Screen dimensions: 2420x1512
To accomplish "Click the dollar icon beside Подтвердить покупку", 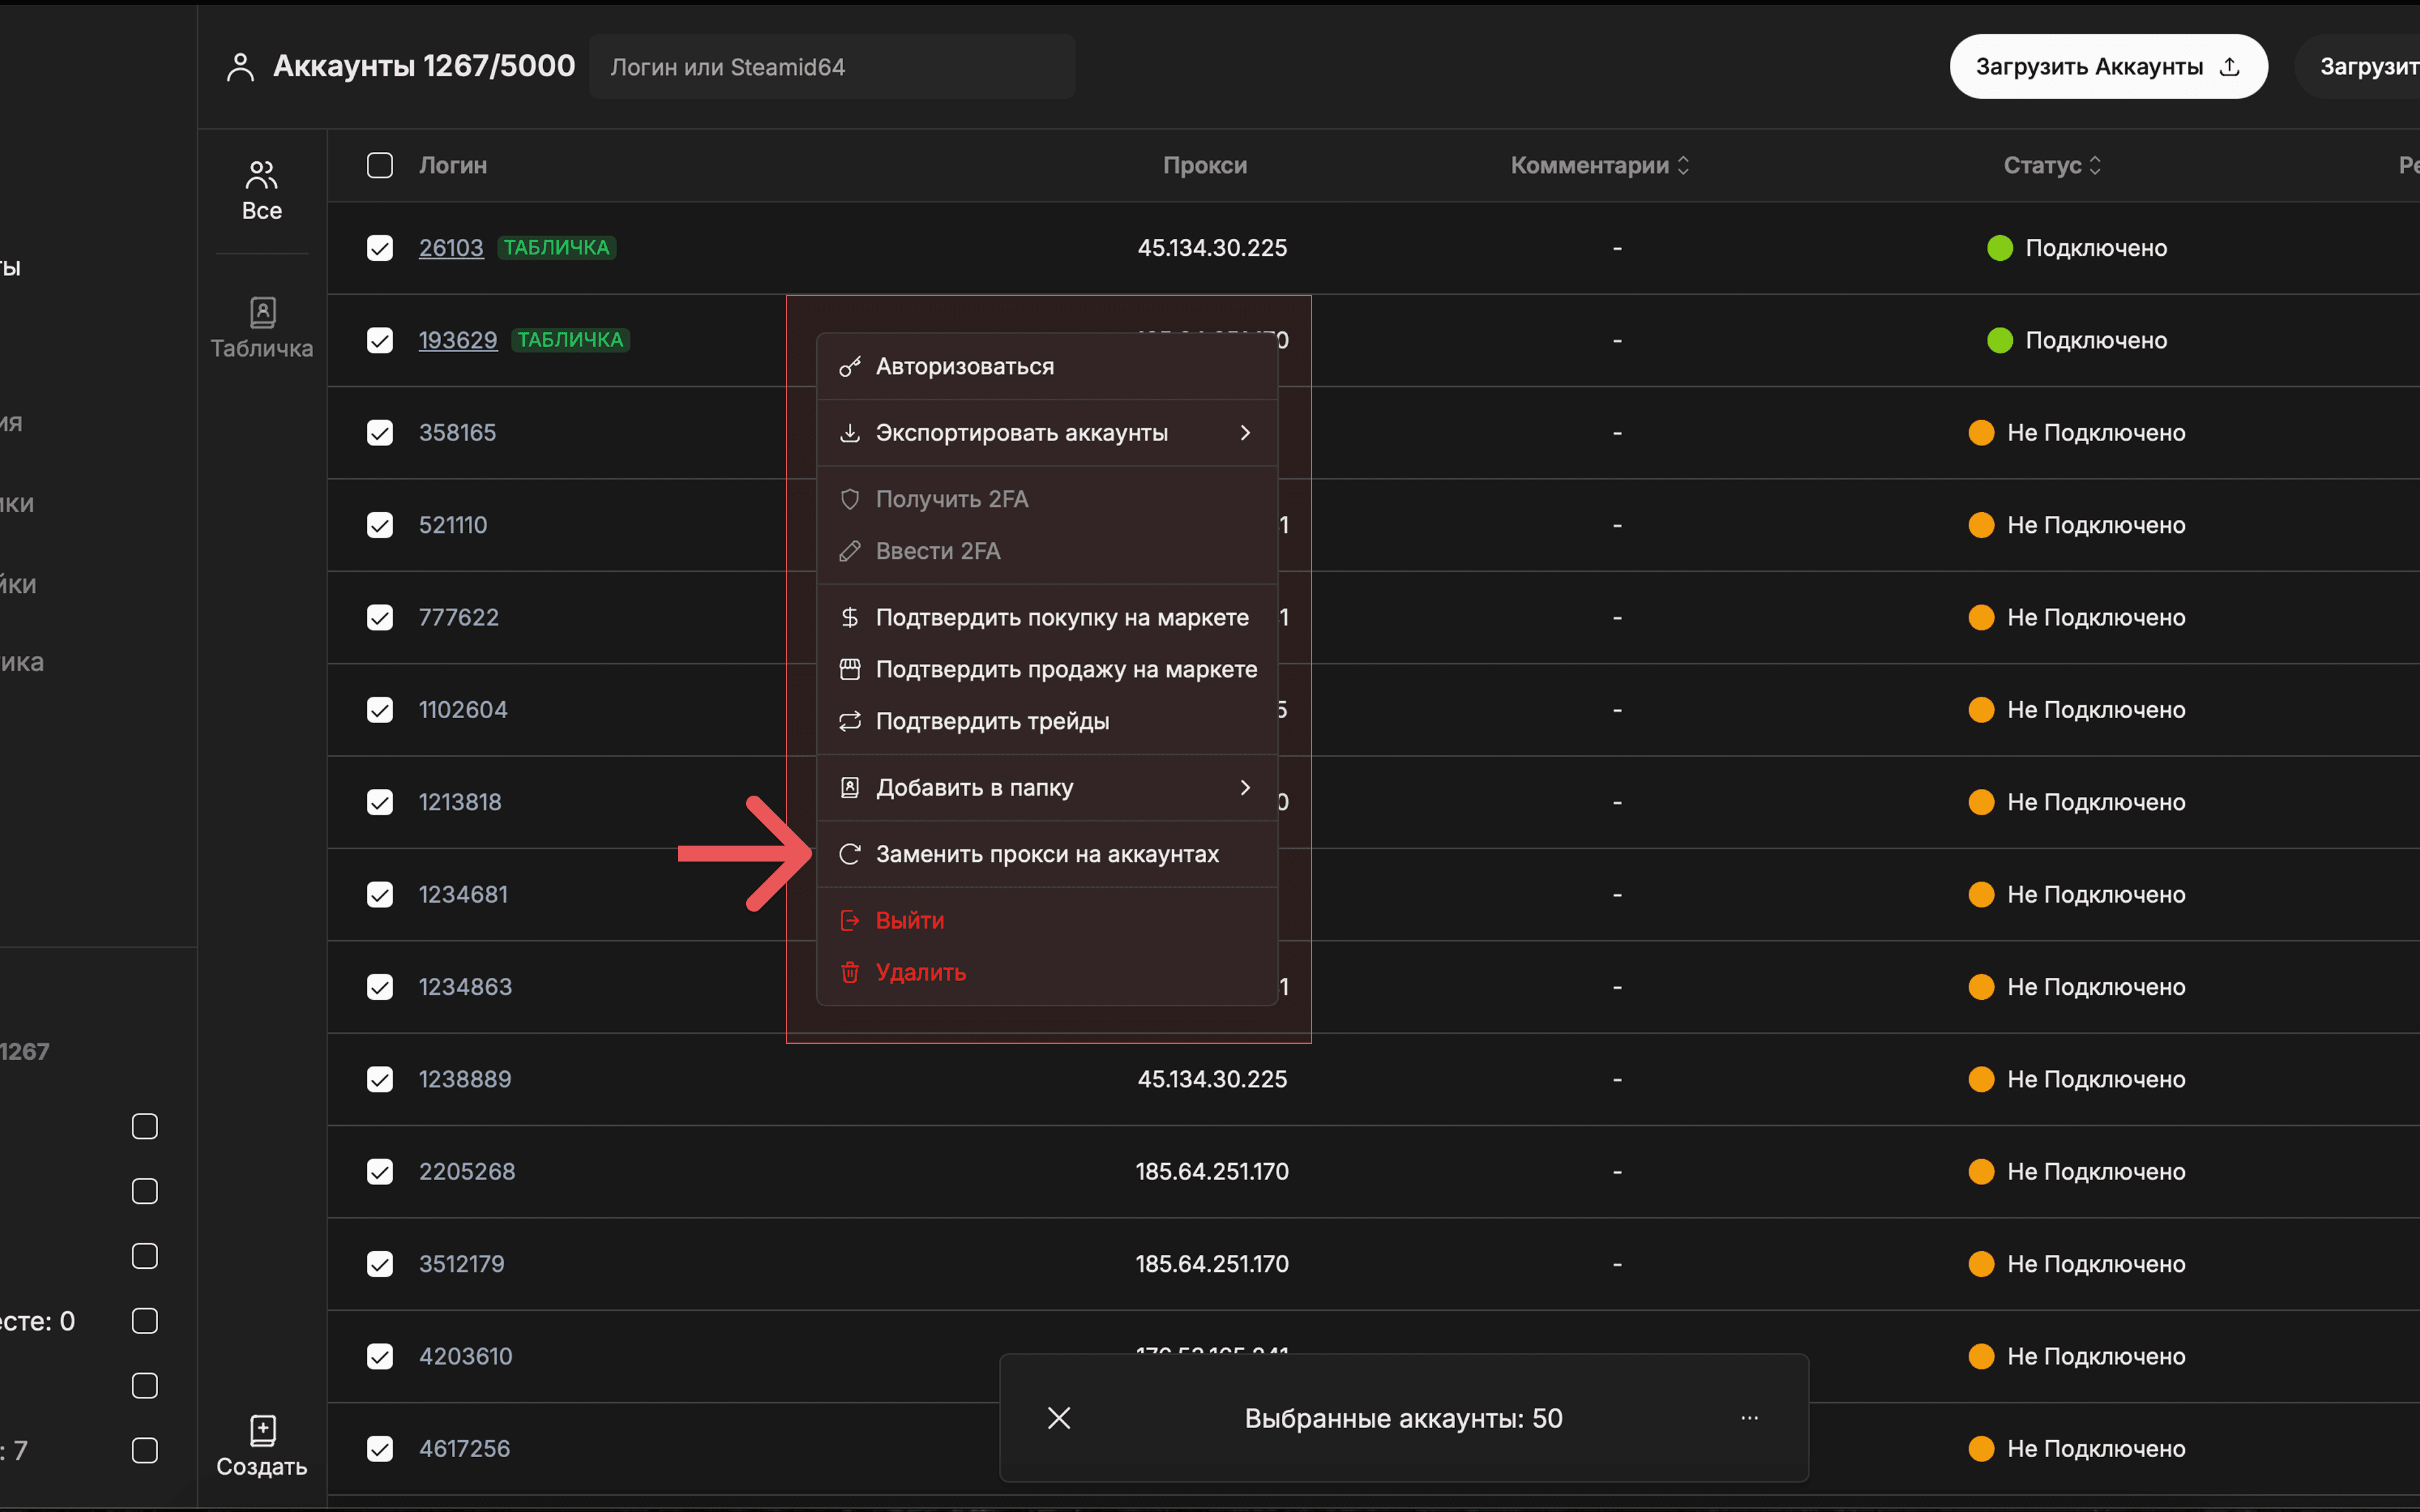I will (x=850, y=617).
